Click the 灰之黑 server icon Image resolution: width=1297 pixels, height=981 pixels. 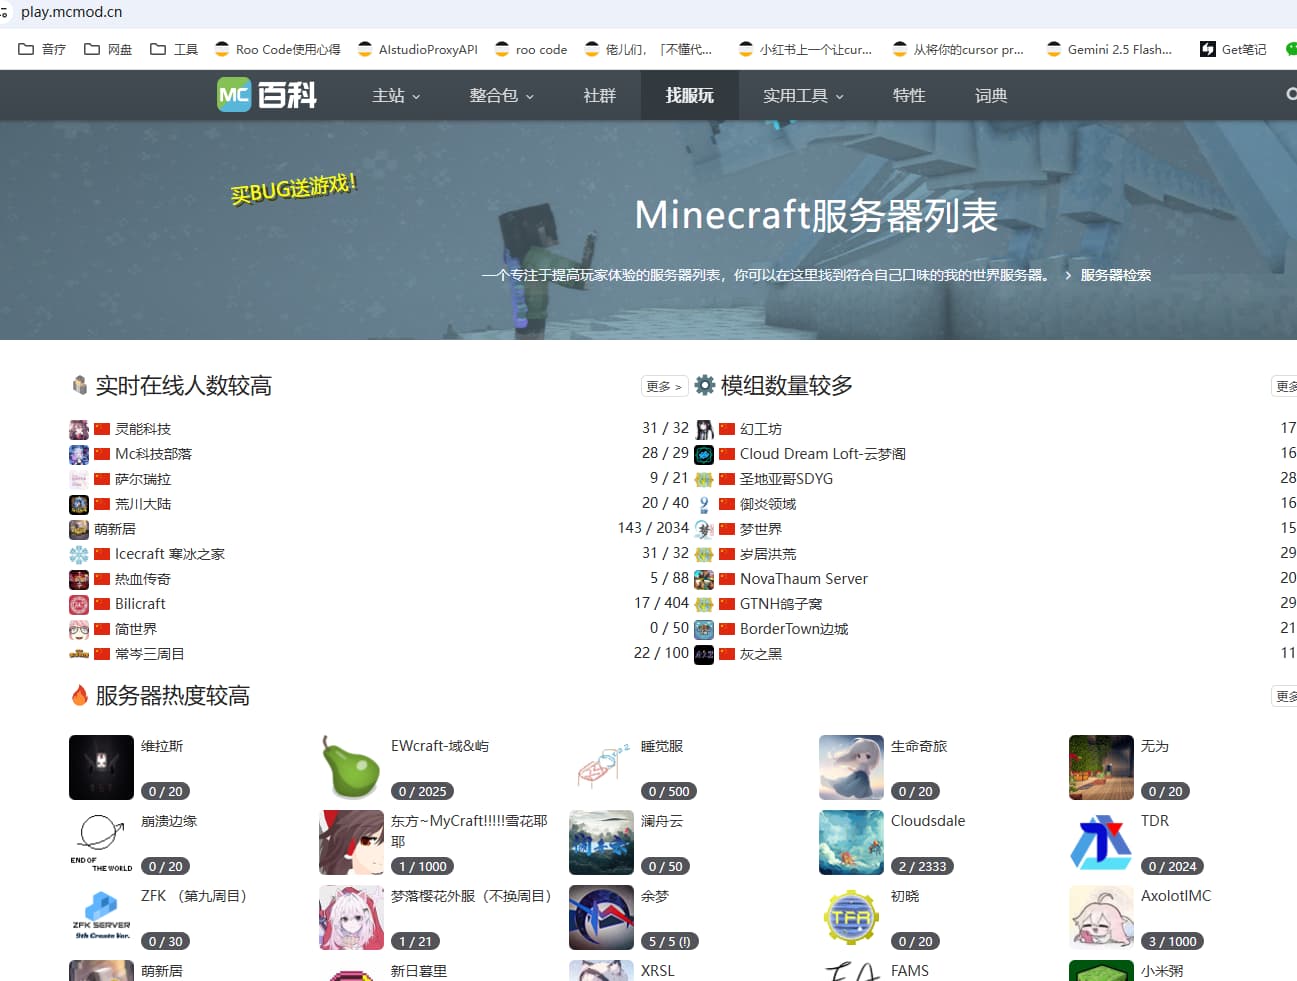pos(704,655)
